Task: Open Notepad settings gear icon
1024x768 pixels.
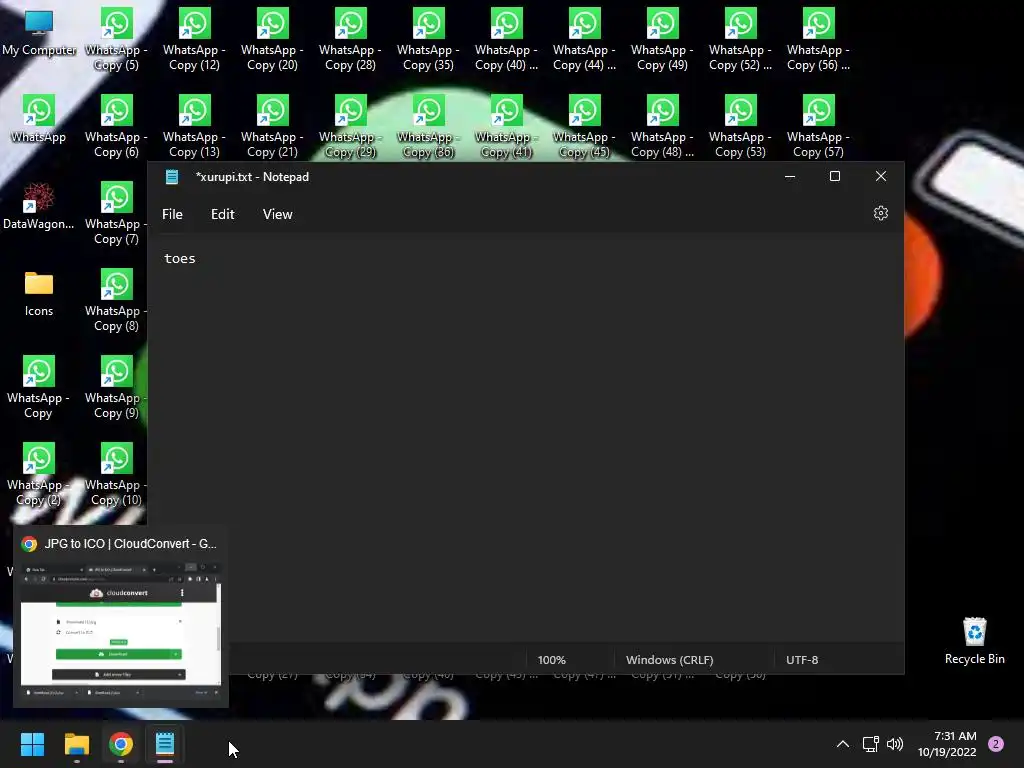Action: coord(880,214)
